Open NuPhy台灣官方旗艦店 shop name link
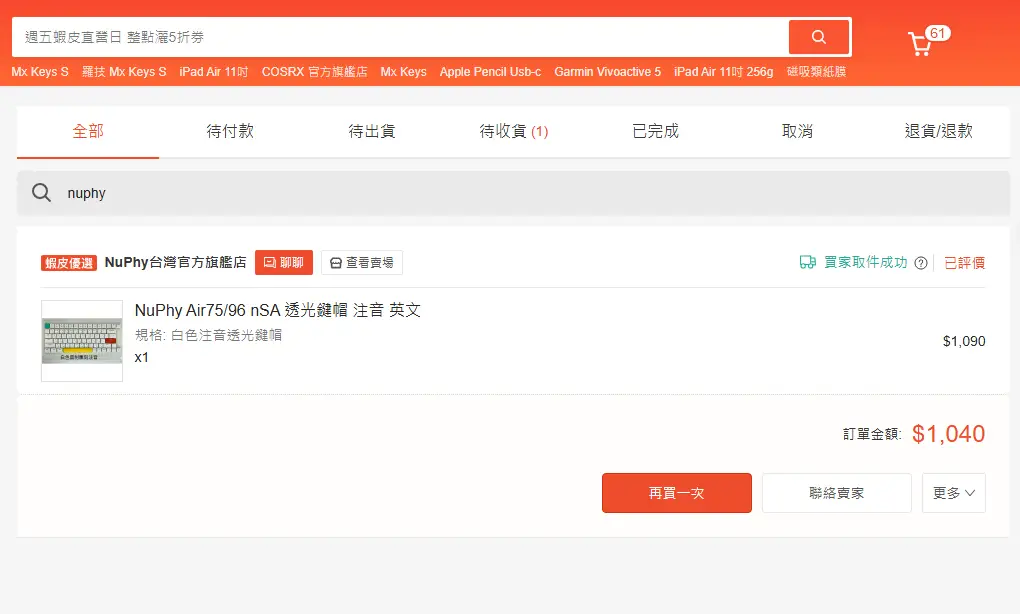This screenshot has width=1020, height=614. [175, 262]
